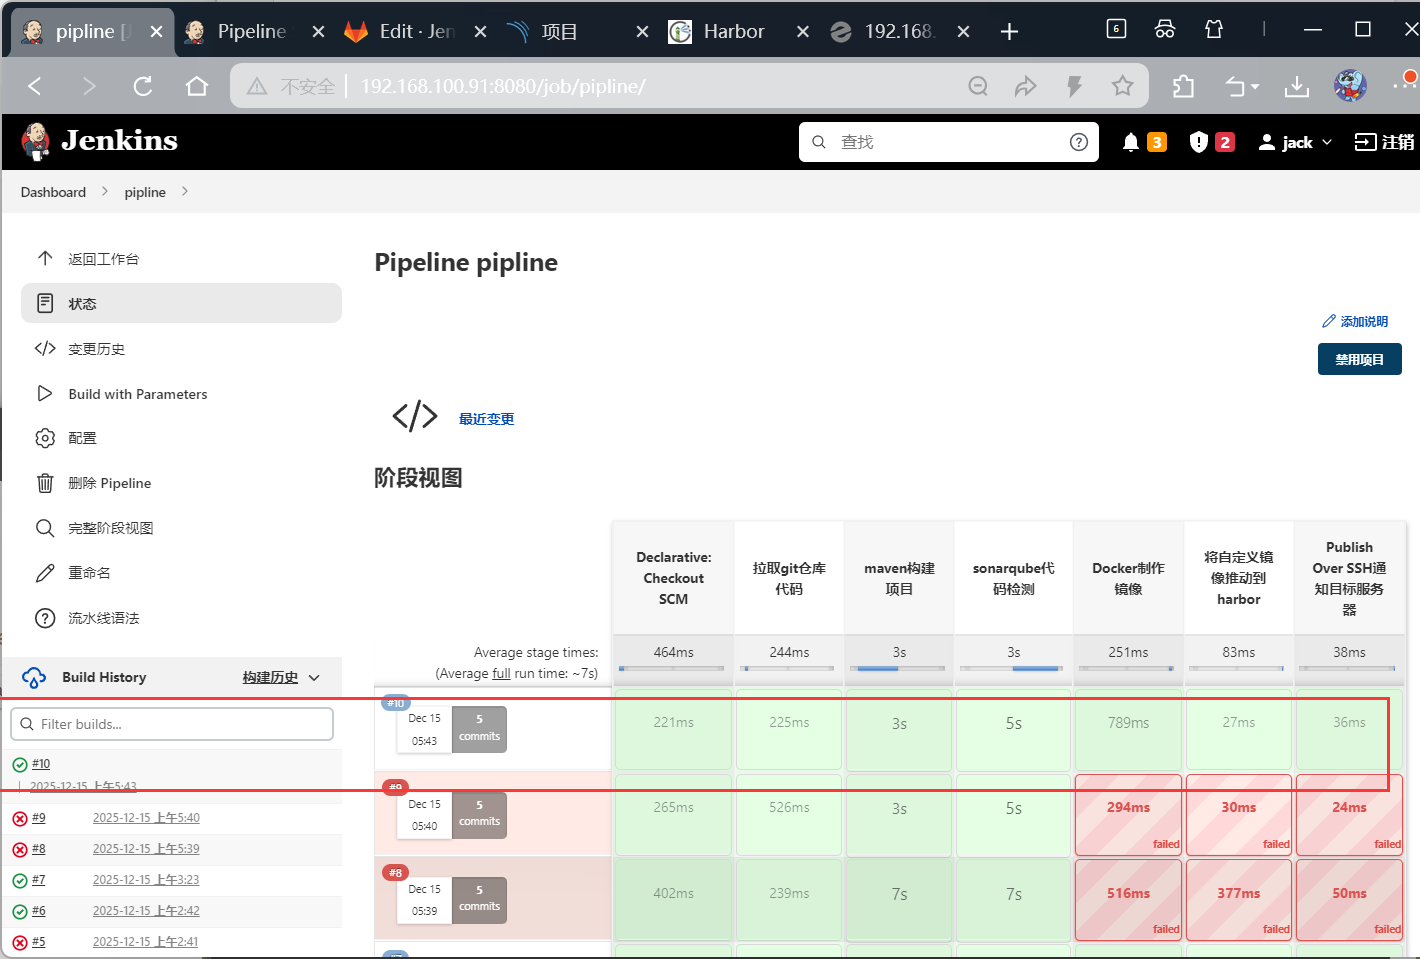
Task: Click browser back arrow
Action: tap(36, 86)
